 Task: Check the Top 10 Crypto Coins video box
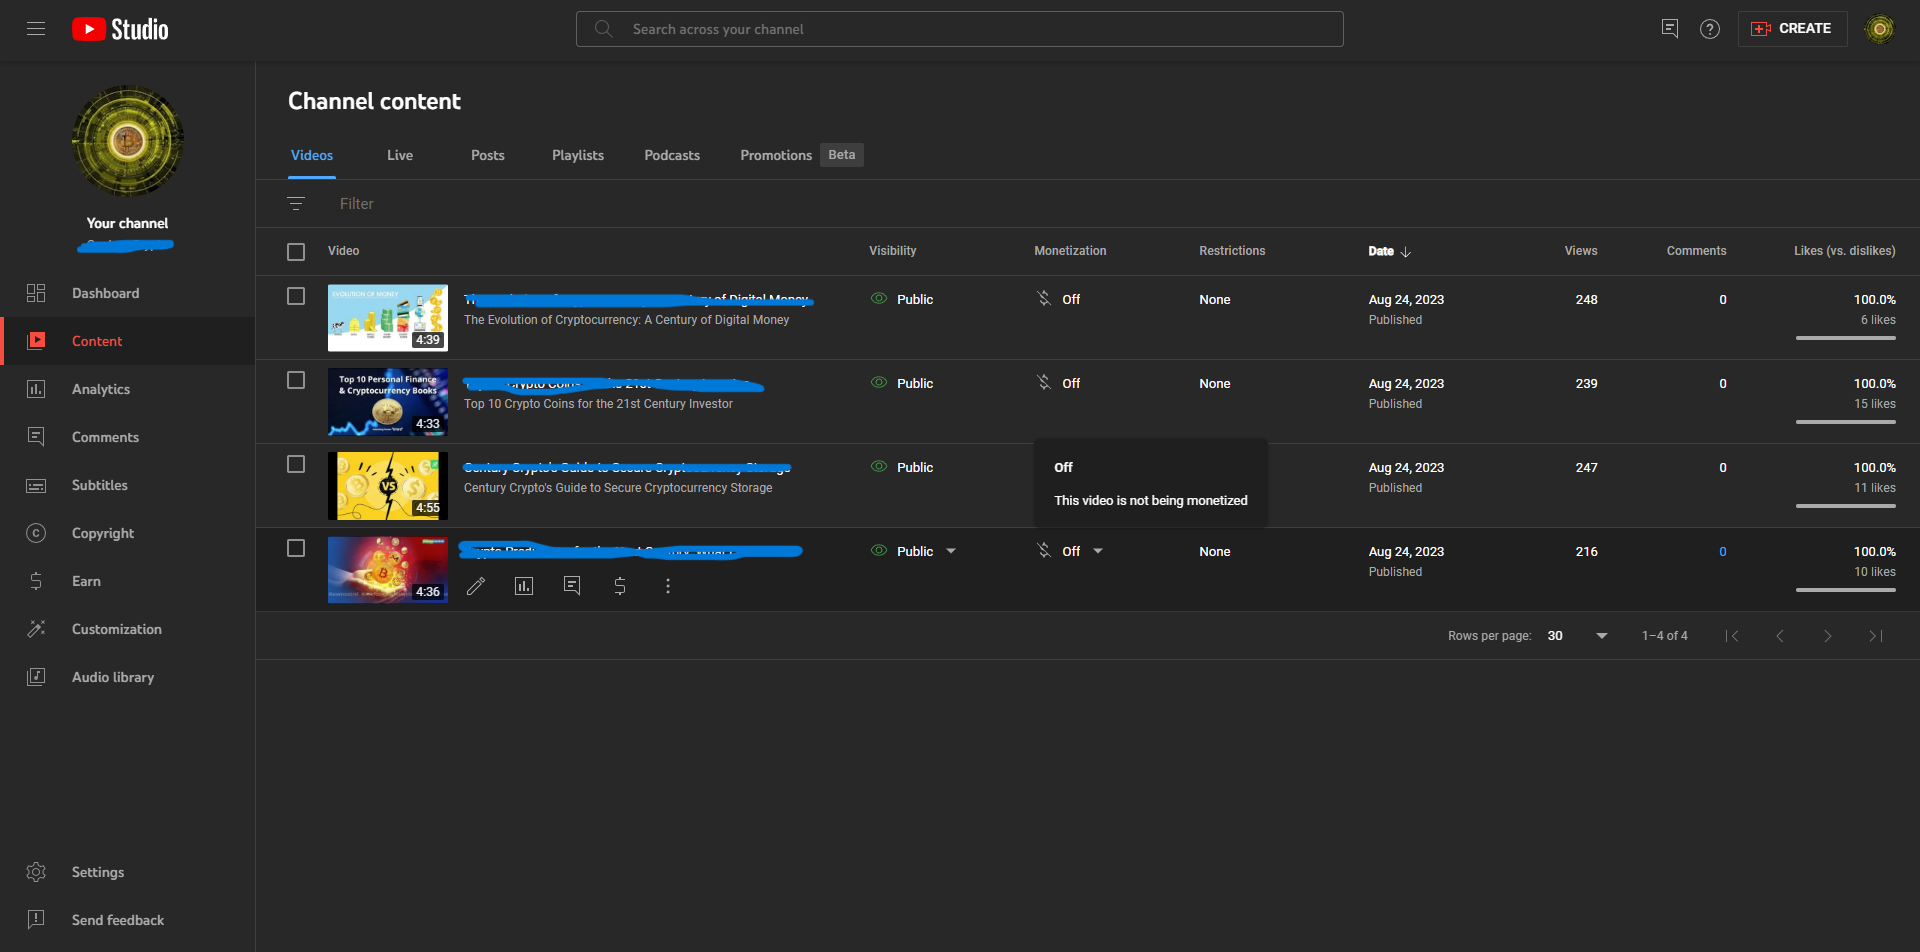click(296, 380)
